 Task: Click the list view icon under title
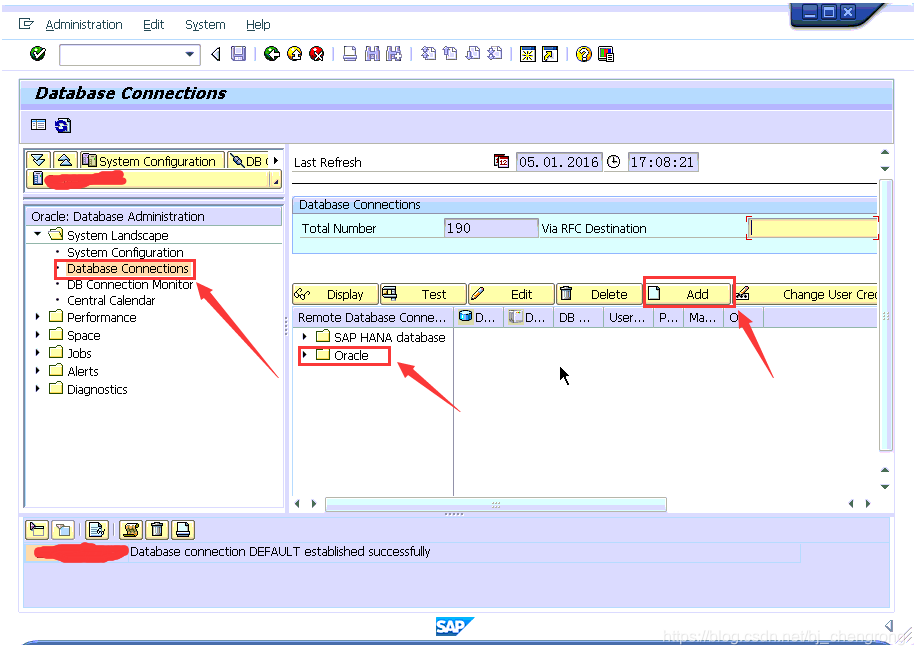[x=38, y=125]
